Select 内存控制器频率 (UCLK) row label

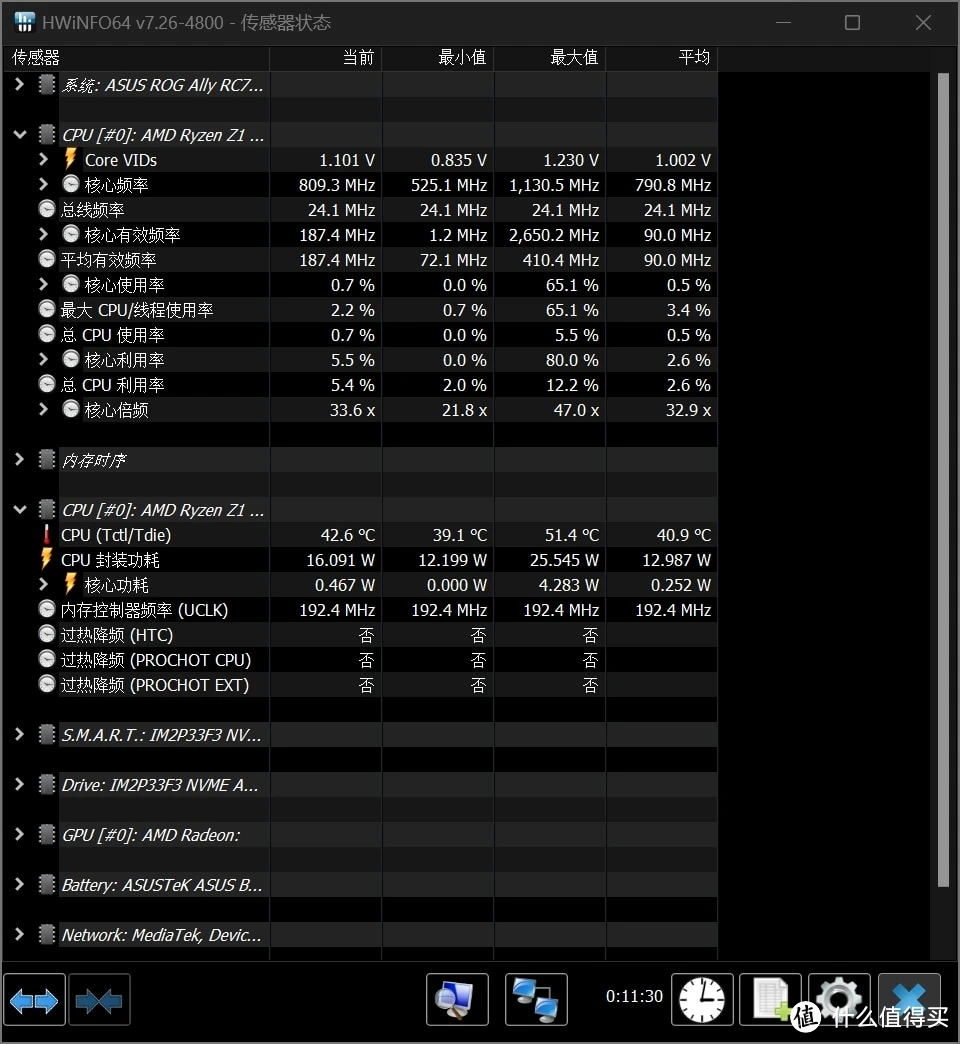pos(144,610)
